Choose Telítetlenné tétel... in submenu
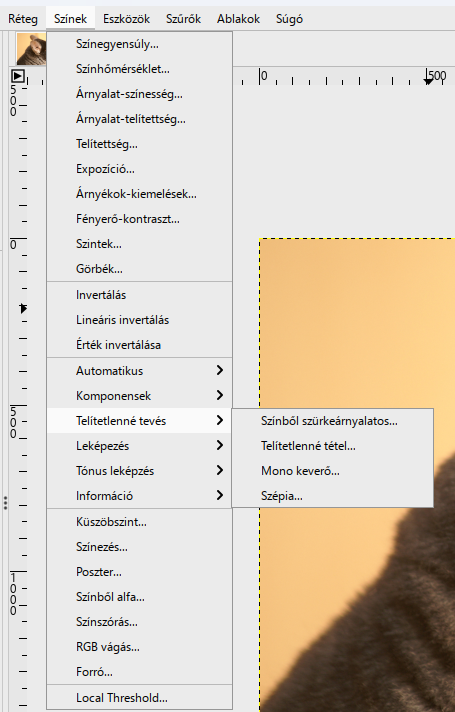The width and height of the screenshot is (455, 712). [x=332, y=446]
